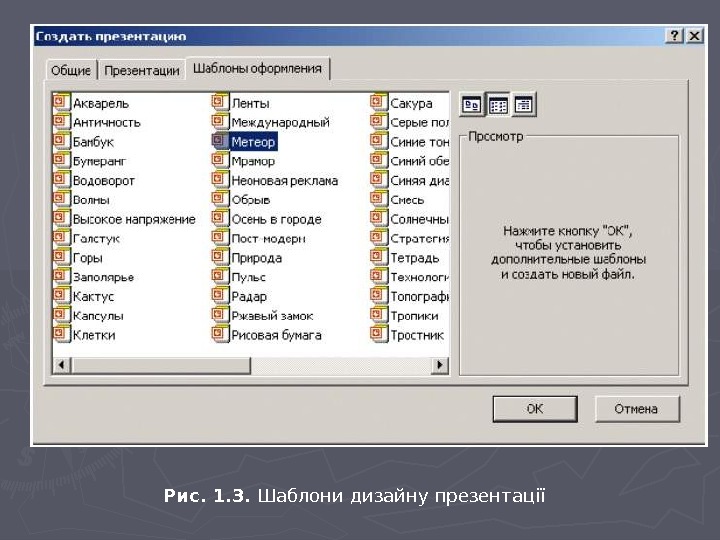Click the Обрыв template icon
Screen dimensions: 720x540
tap(220, 199)
